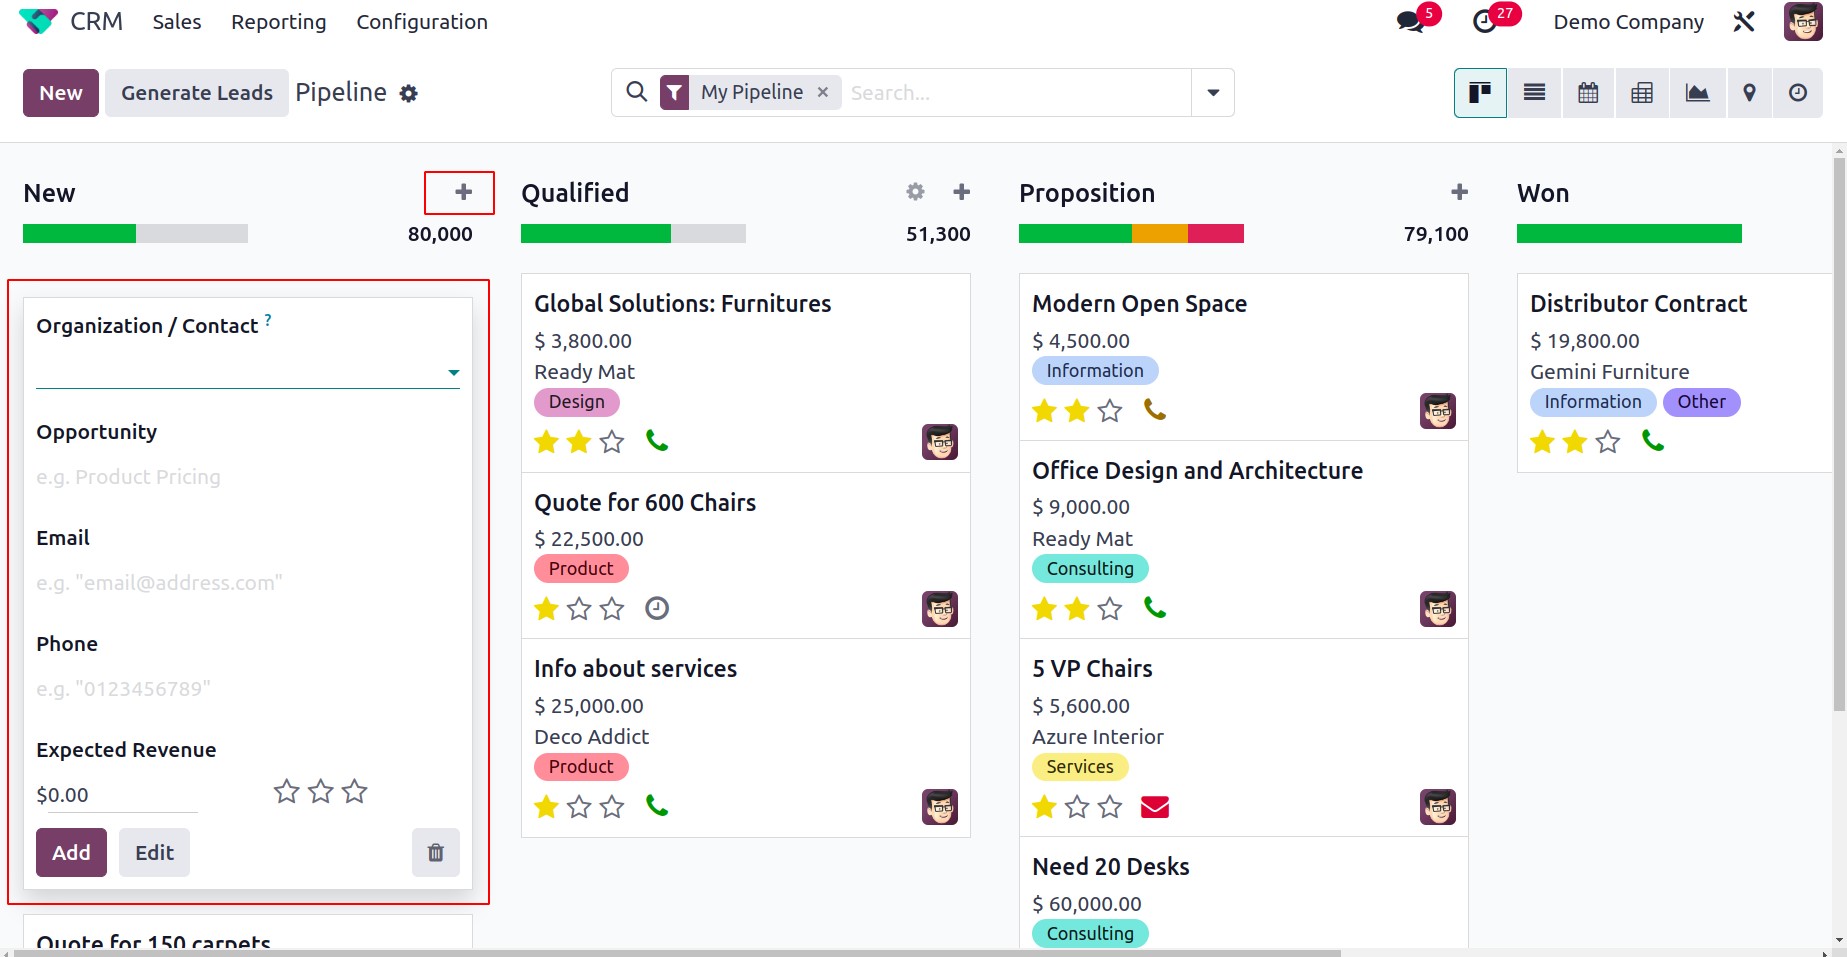The height and width of the screenshot is (957, 1847).
Task: Quick add in New column
Action: pyautogui.click(x=463, y=192)
